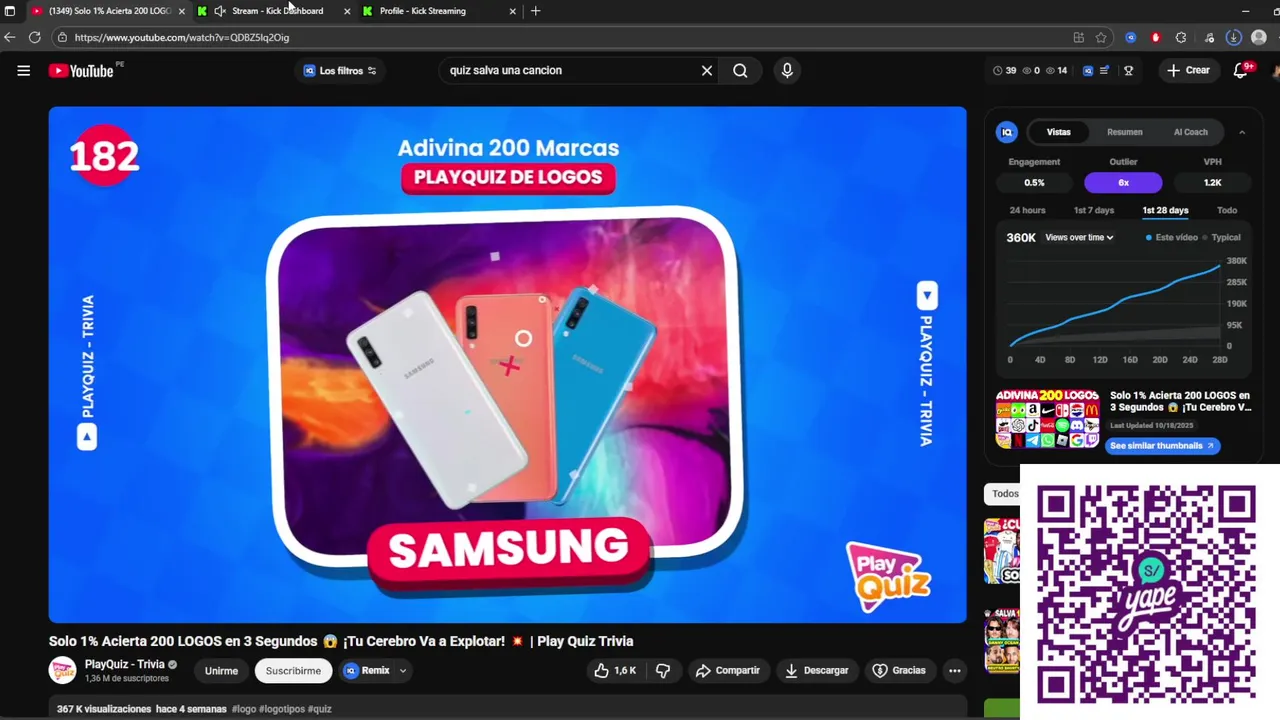
Task: Open the clock counter showing 39
Action: pos(1004,71)
